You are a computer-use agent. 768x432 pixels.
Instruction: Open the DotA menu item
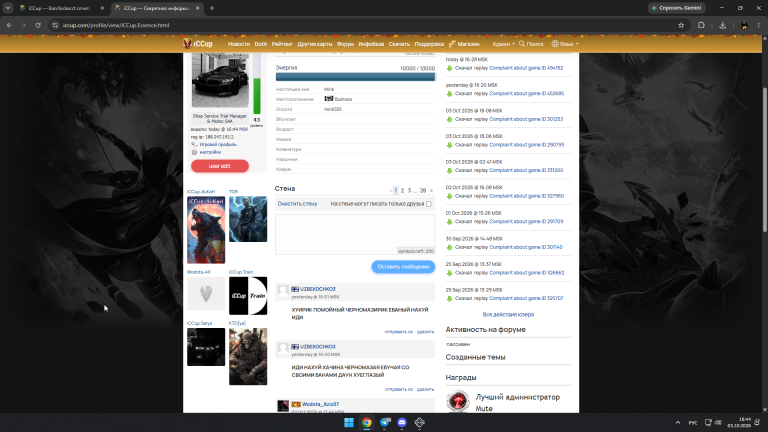click(261, 44)
